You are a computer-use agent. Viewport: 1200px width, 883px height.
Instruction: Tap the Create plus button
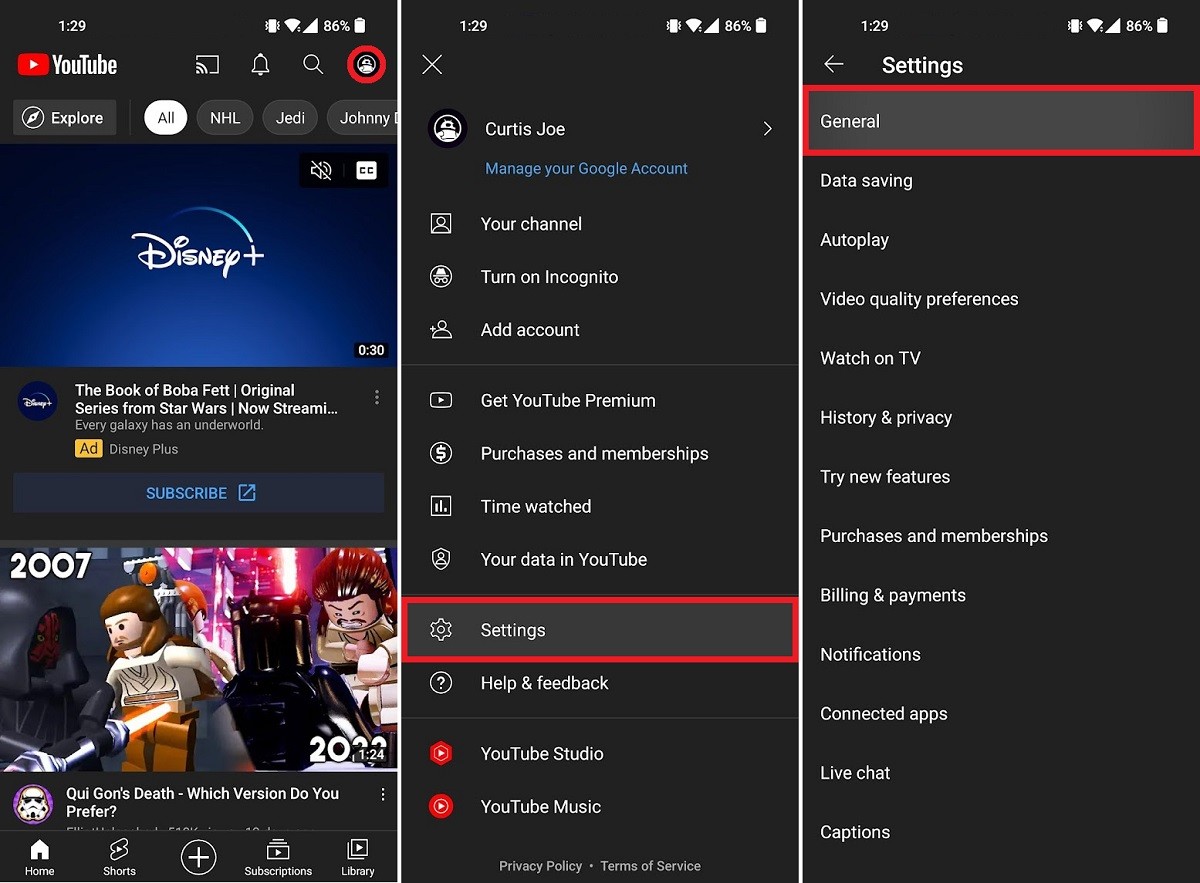(x=198, y=857)
